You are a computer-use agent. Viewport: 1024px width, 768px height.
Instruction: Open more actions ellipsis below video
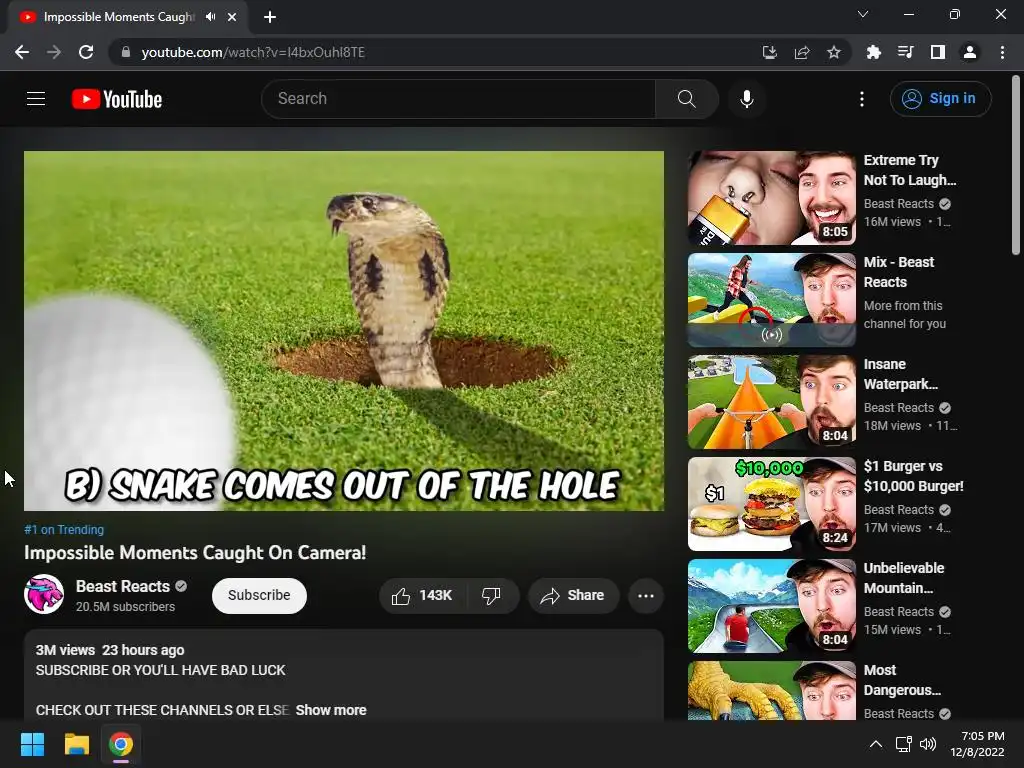tap(646, 596)
